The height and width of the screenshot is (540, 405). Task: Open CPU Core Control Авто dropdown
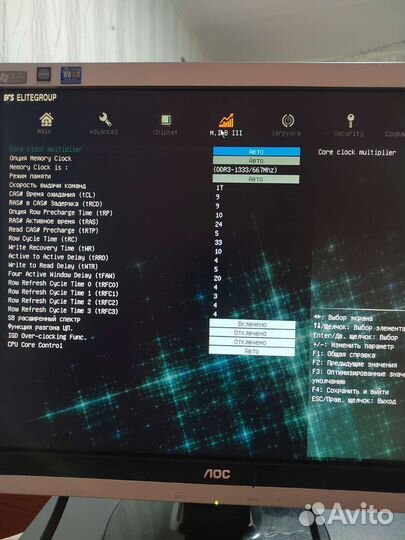252,351
